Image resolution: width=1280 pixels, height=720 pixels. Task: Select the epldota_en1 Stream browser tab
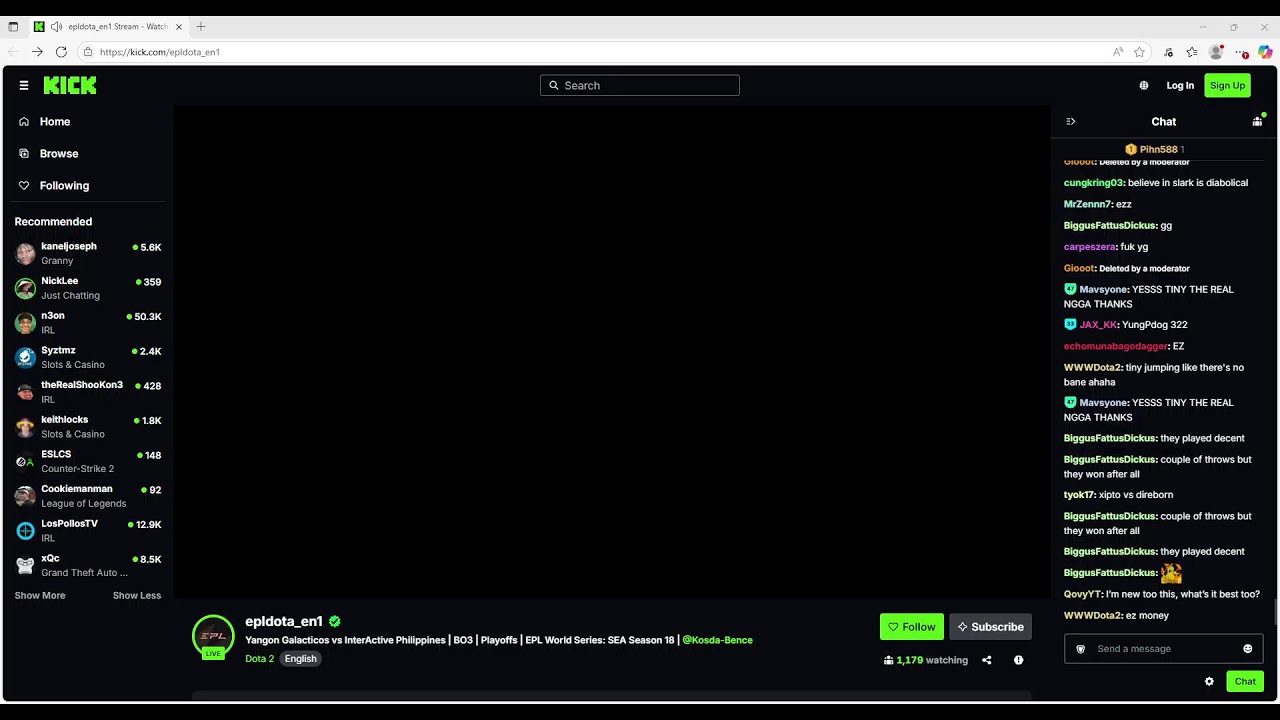(x=108, y=27)
